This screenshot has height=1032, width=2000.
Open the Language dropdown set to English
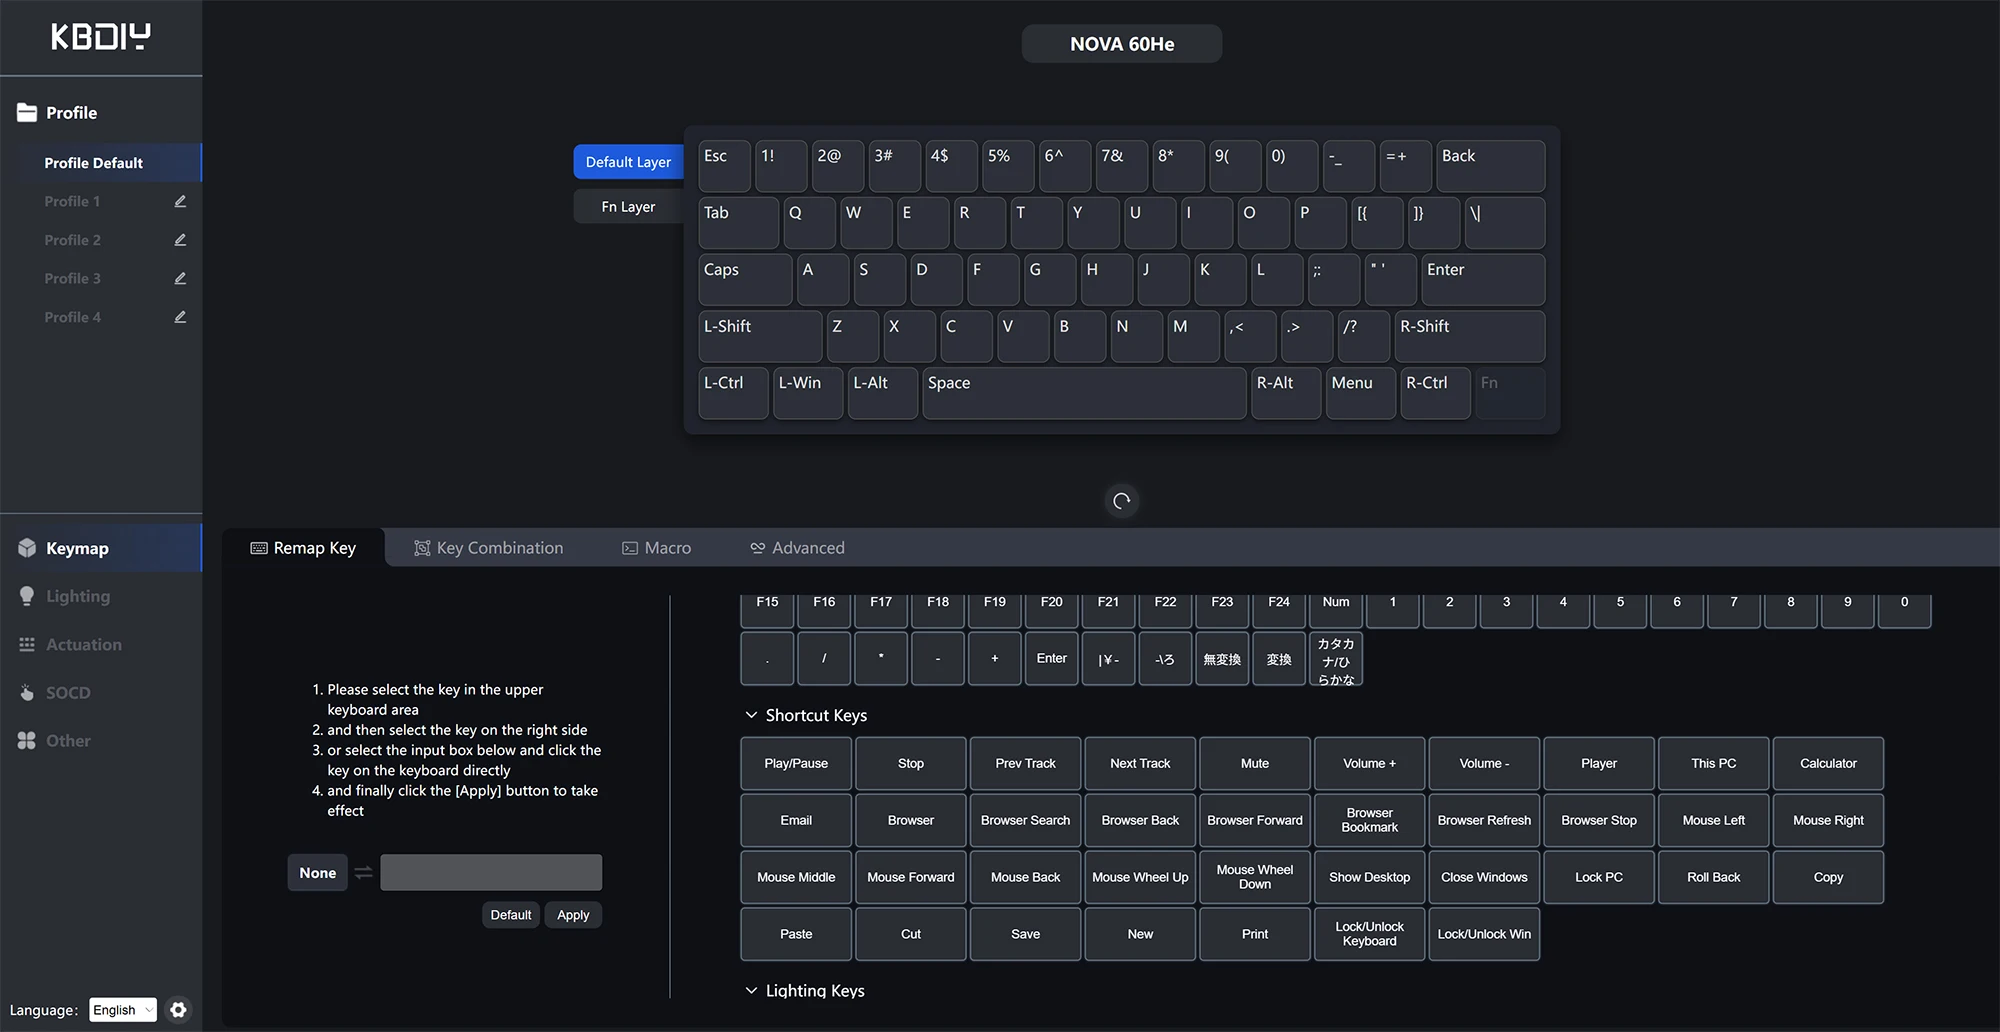click(x=123, y=1010)
